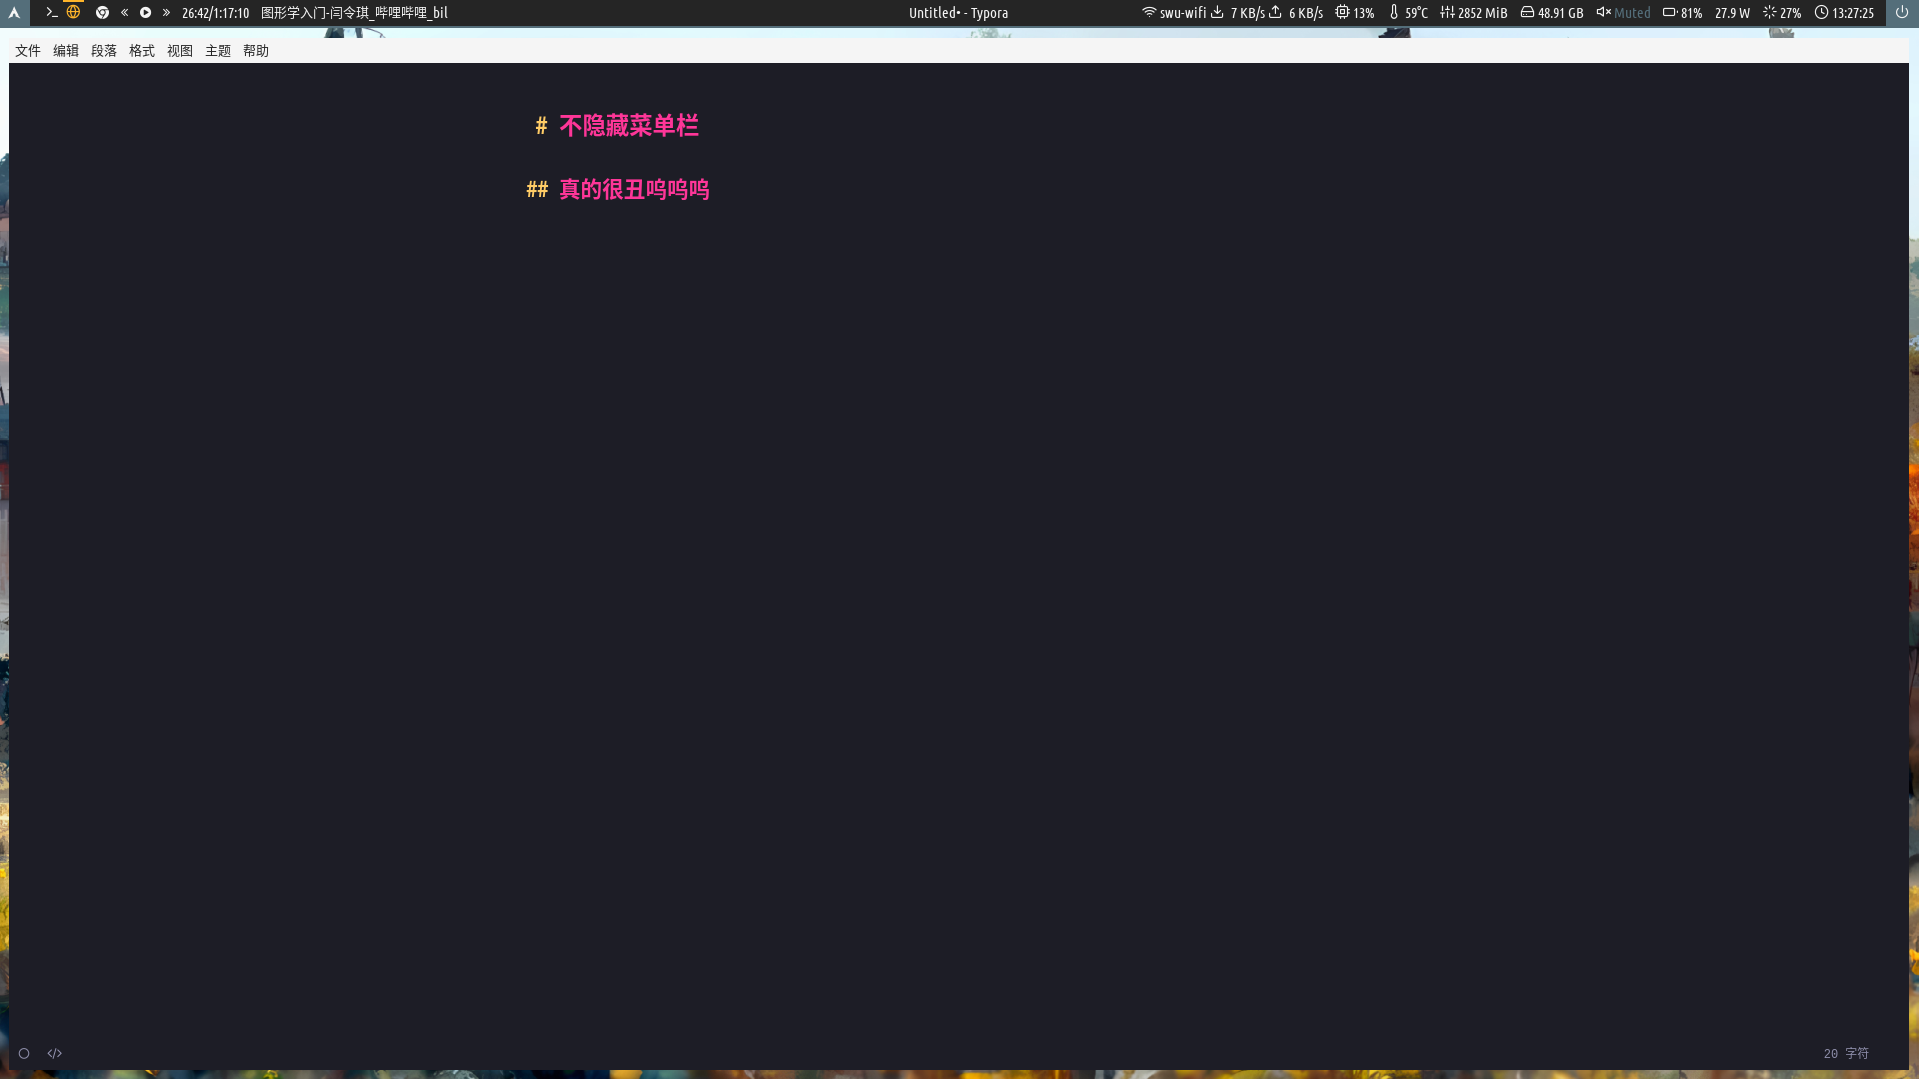The height and width of the screenshot is (1079, 1919).
Task: Click the circle outline icon in Typora's footer
Action: [23, 1053]
